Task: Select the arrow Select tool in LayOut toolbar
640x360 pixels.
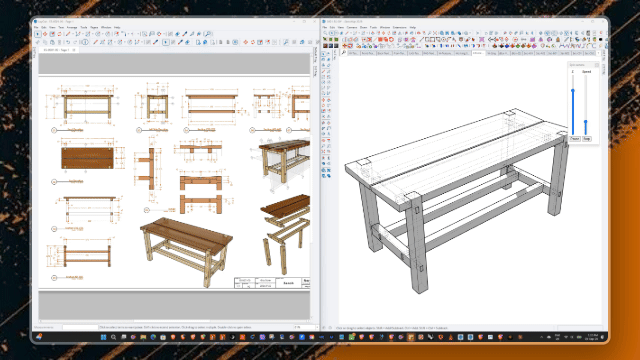Action: pos(38,34)
